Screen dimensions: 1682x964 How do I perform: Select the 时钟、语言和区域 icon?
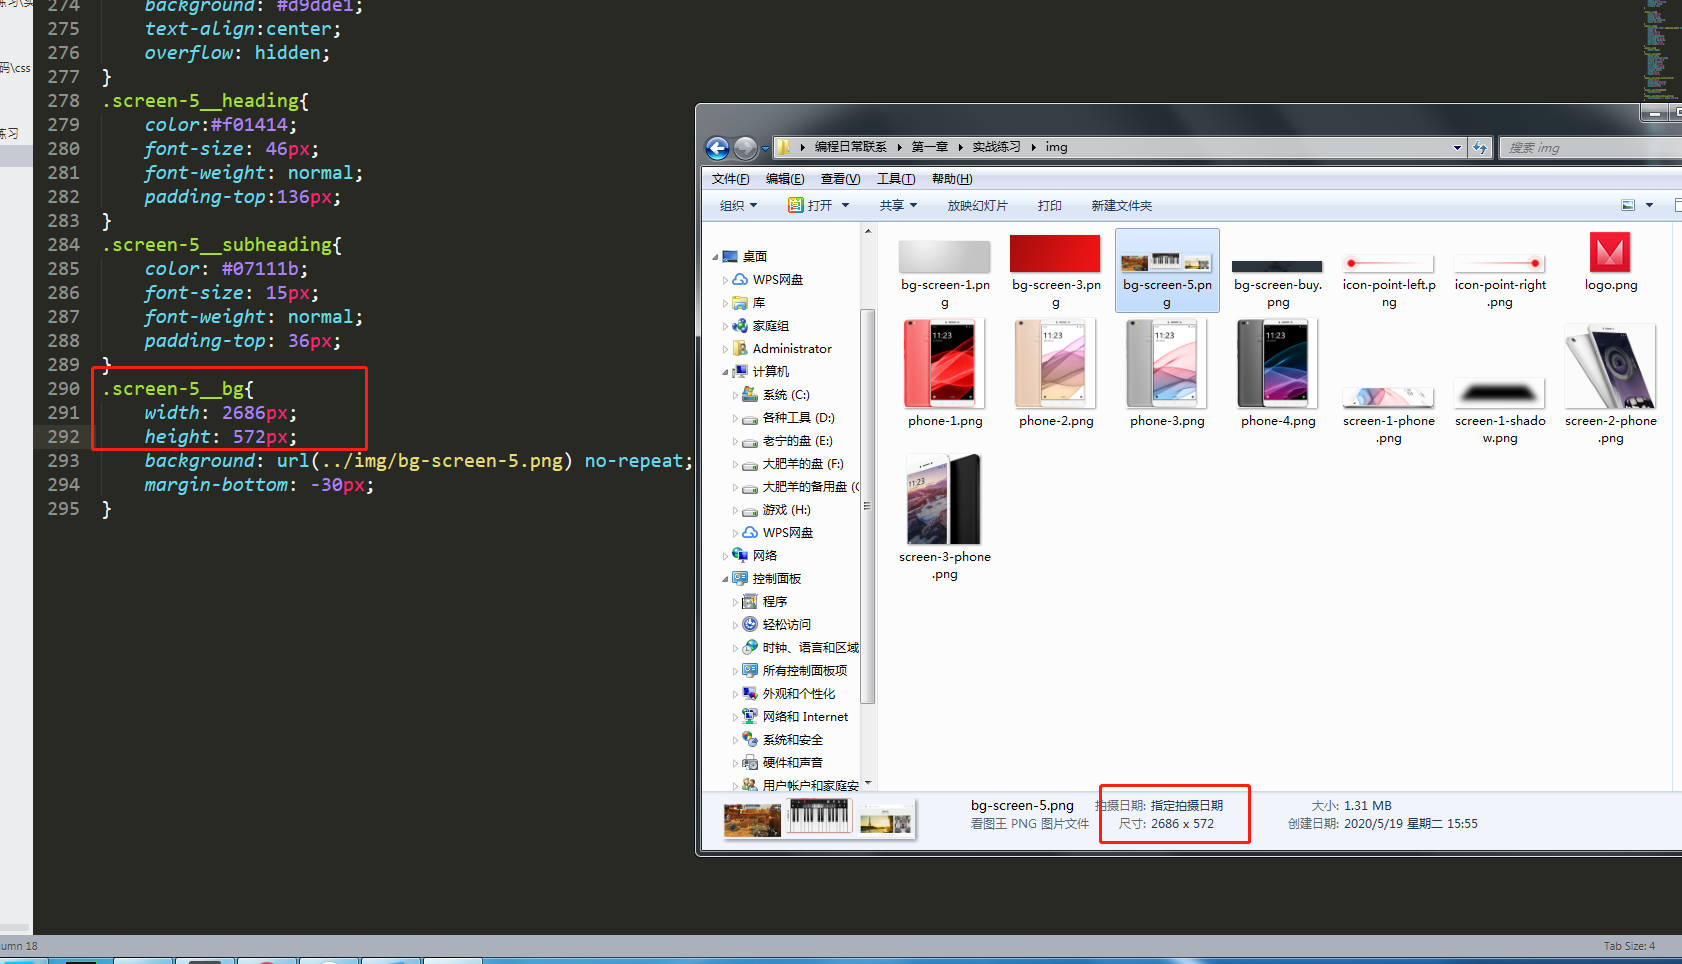click(x=750, y=648)
